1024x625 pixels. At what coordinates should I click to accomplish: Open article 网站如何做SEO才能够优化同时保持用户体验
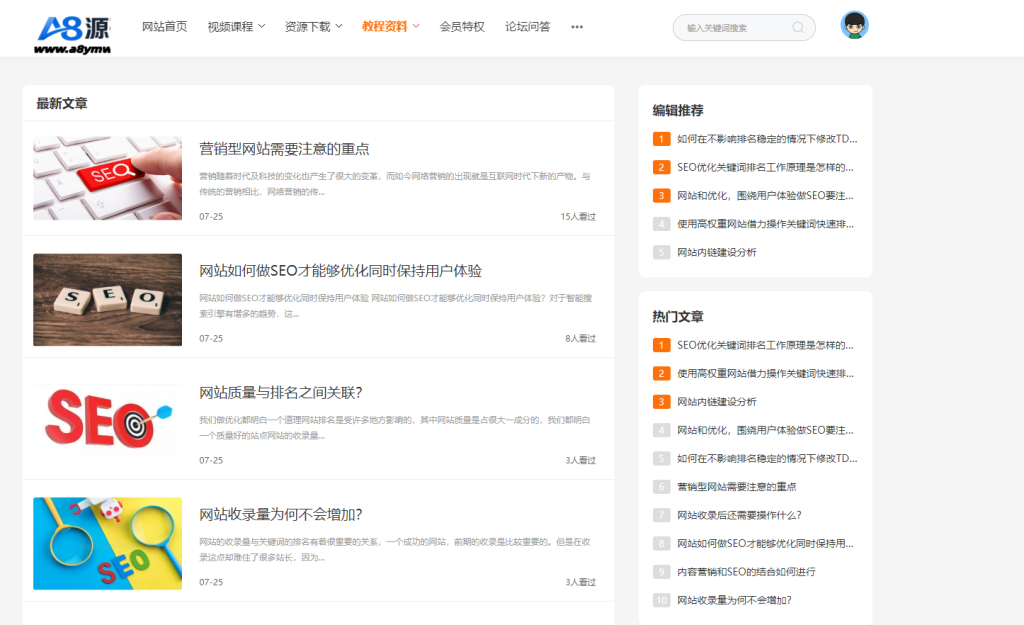pos(340,270)
